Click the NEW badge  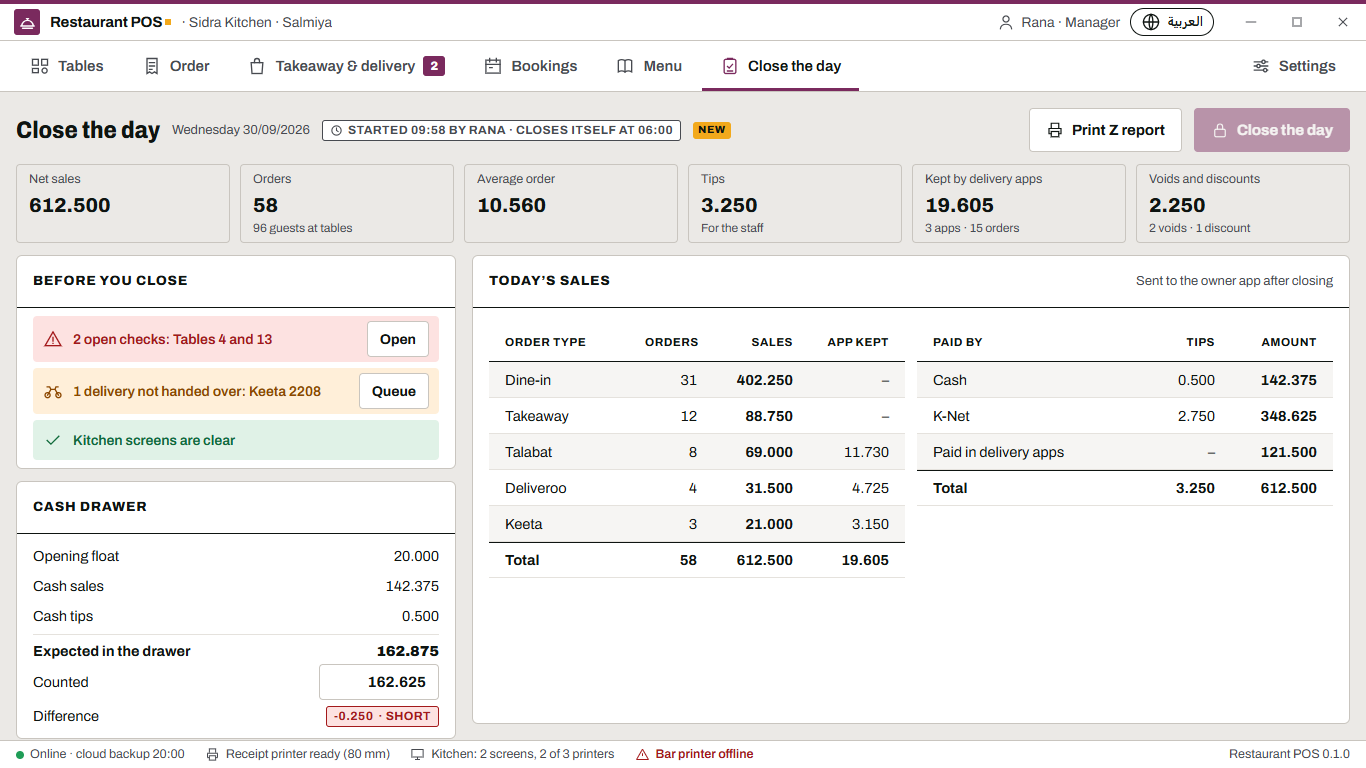point(712,130)
